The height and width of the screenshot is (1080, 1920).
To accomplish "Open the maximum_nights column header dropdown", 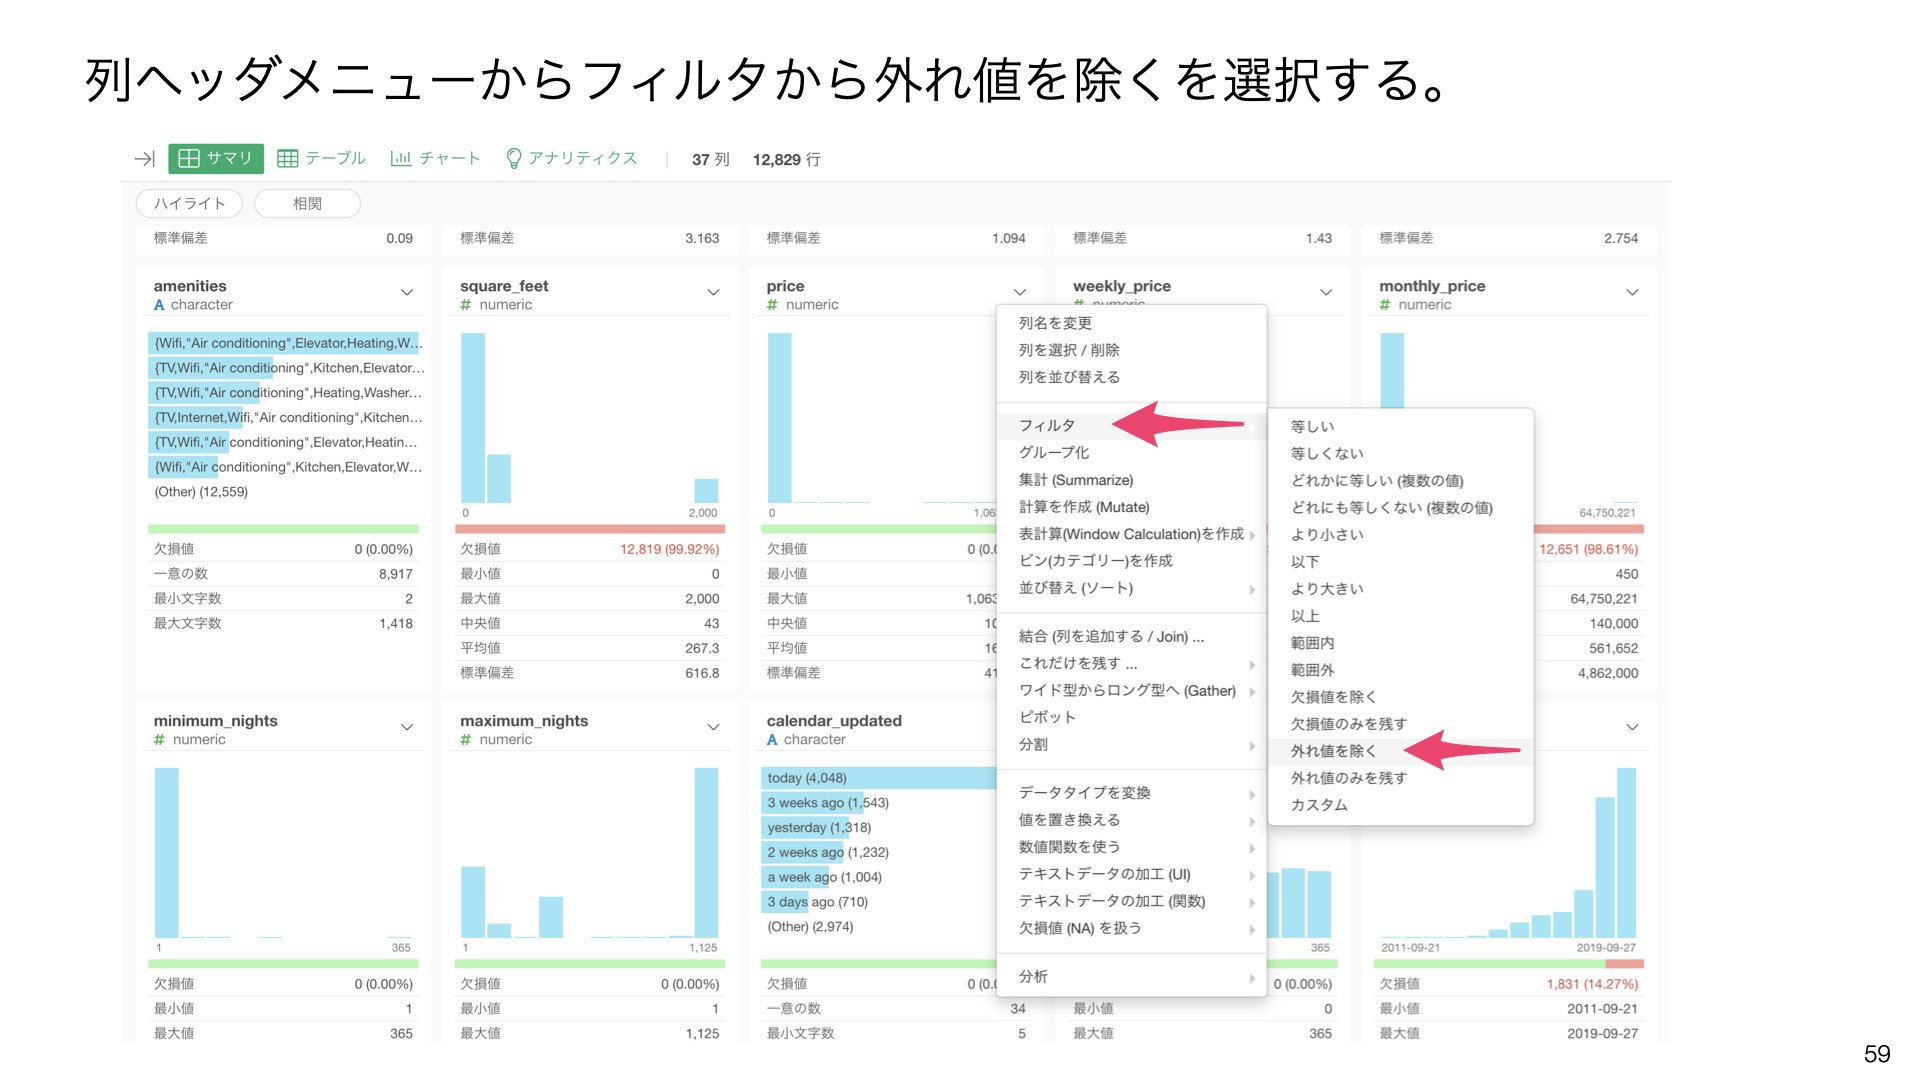I will [713, 727].
